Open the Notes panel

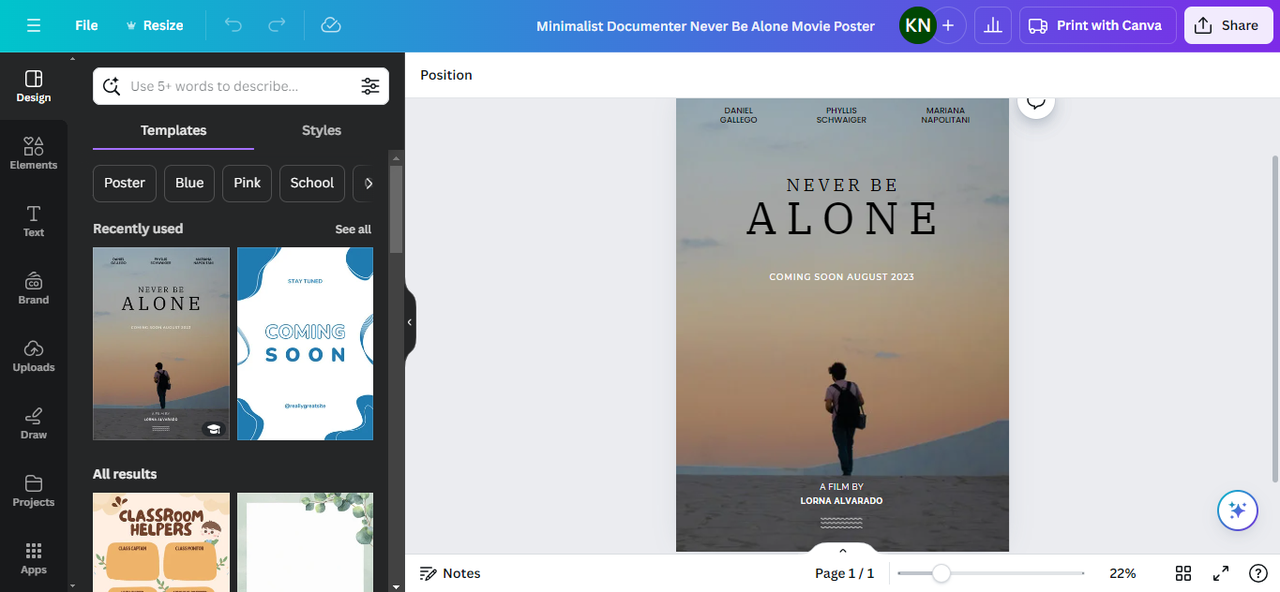coord(450,573)
